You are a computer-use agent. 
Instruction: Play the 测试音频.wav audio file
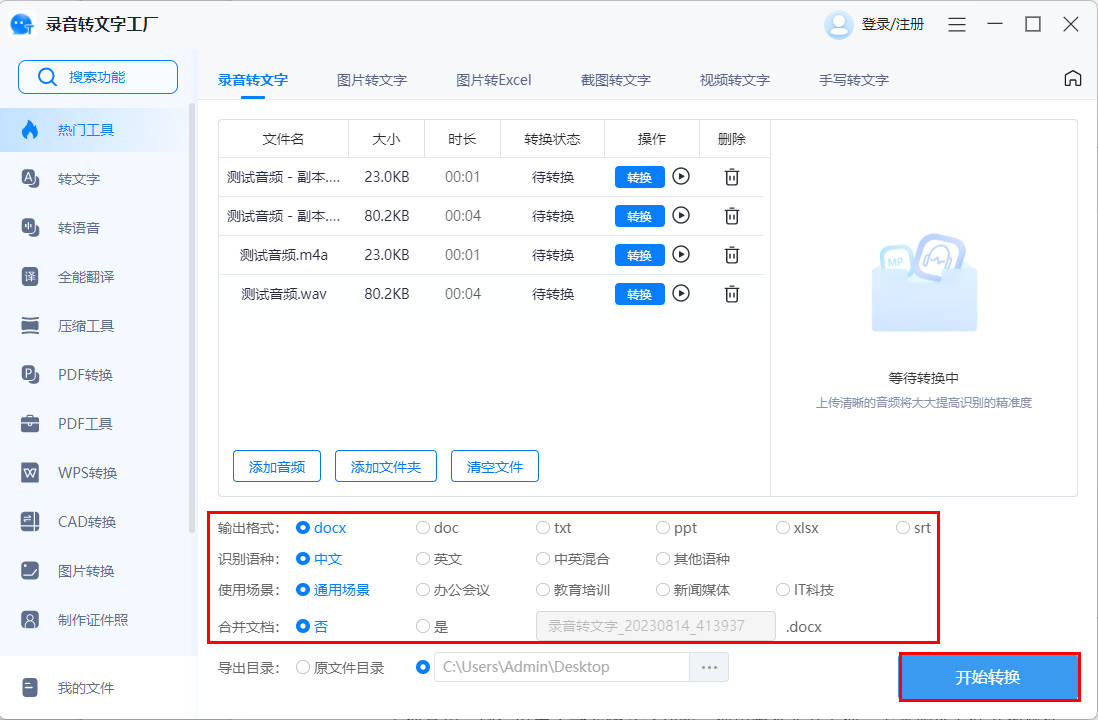point(681,293)
